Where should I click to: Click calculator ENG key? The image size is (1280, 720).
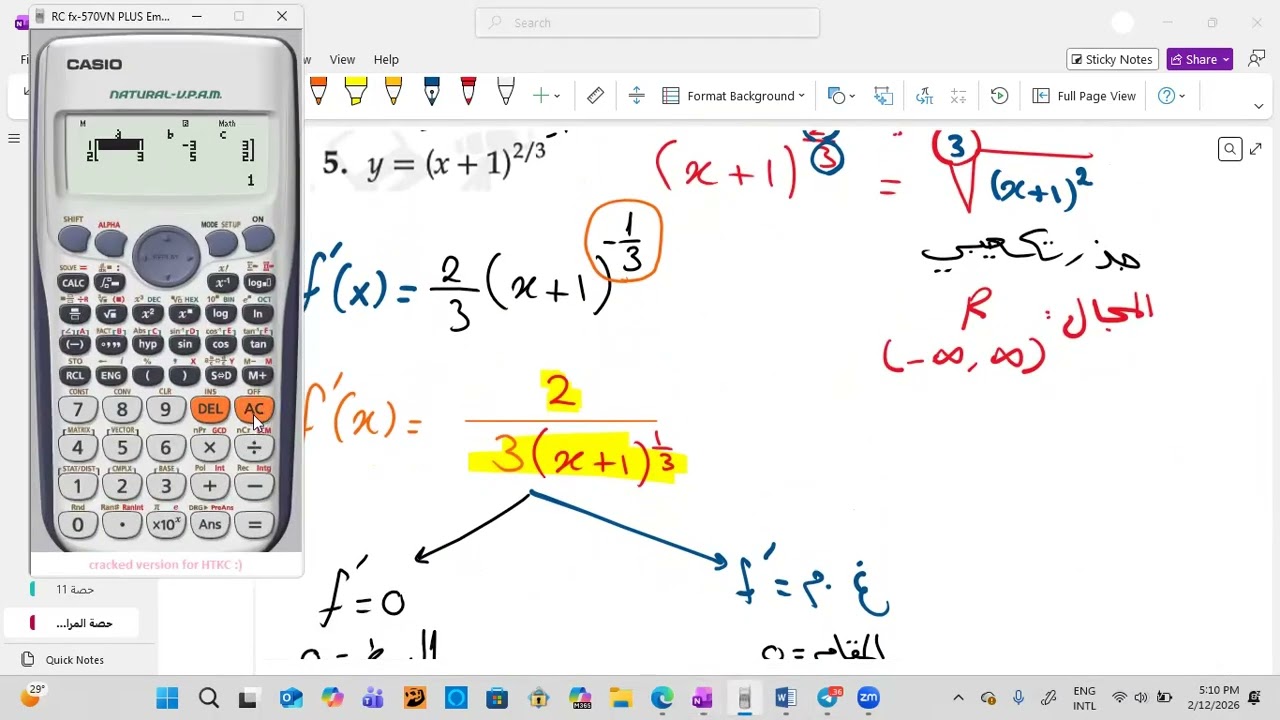pos(111,376)
